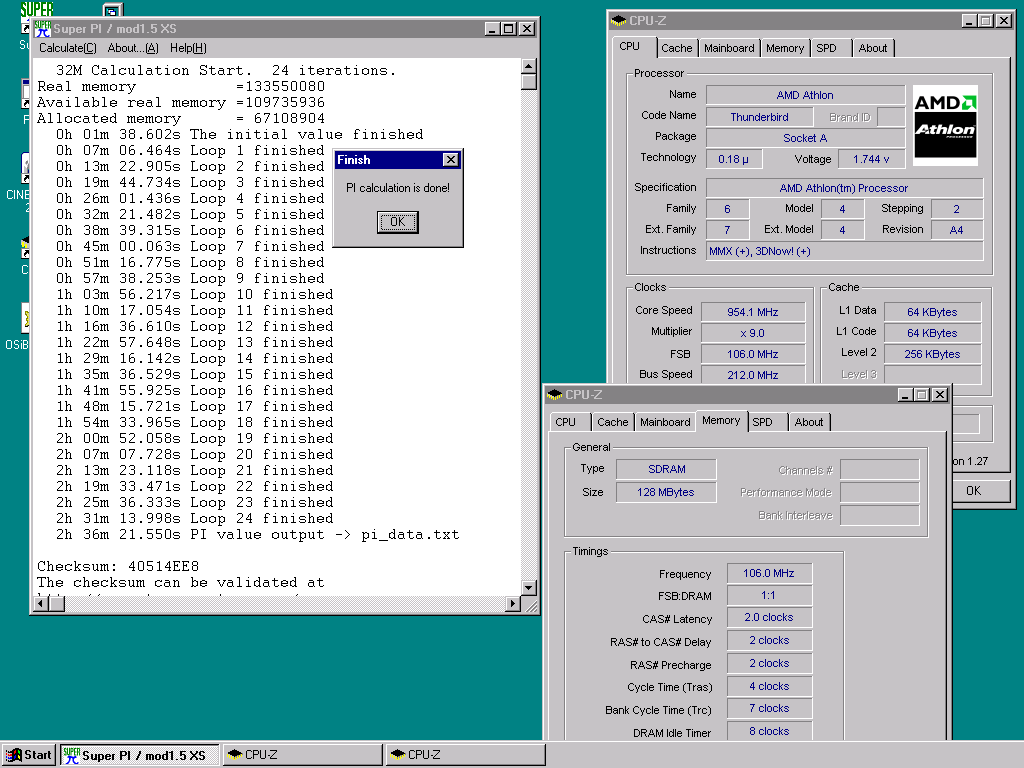Switch to Memory tab in back CPU-Z window
The height and width of the screenshot is (768, 1024).
[x=785, y=48]
